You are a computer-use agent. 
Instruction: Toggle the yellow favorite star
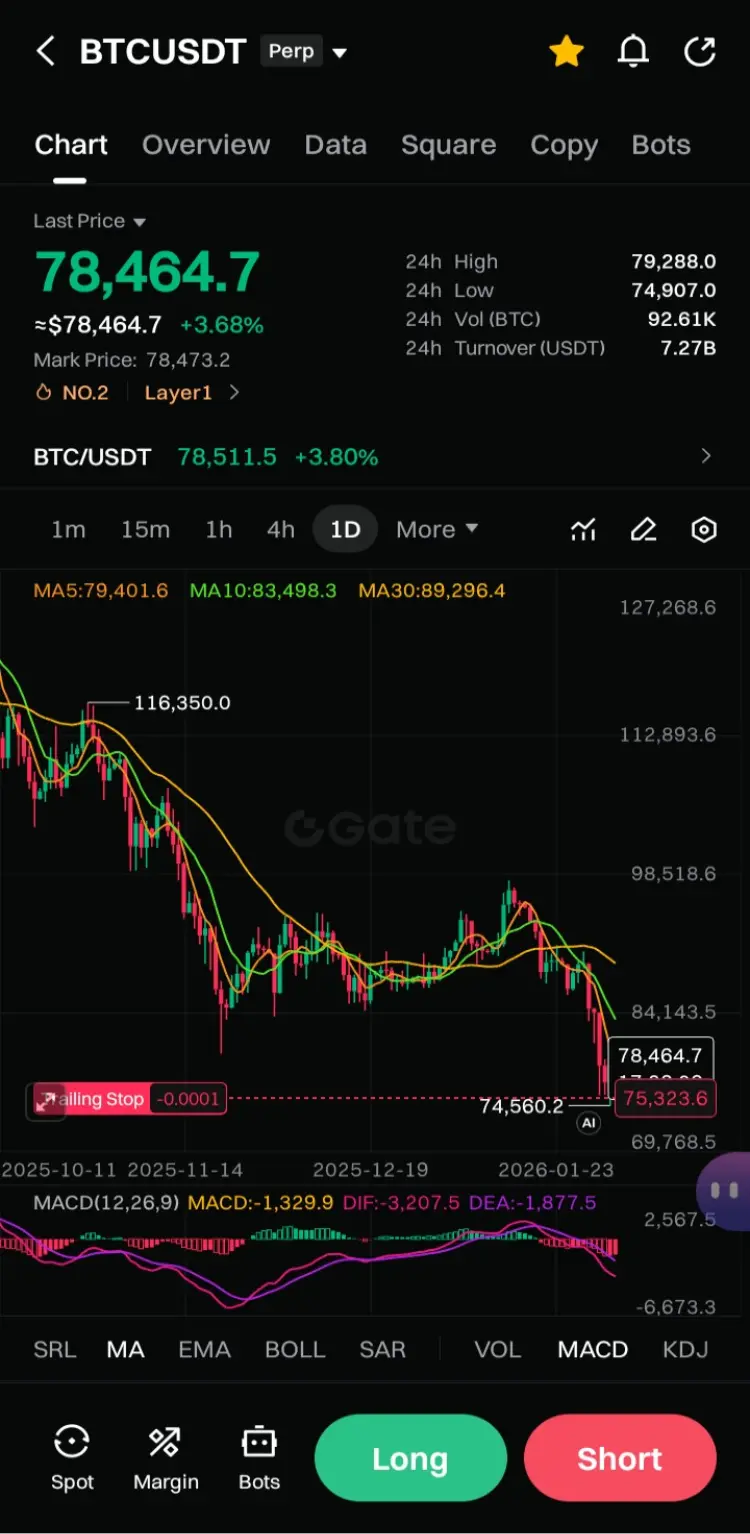tap(567, 52)
